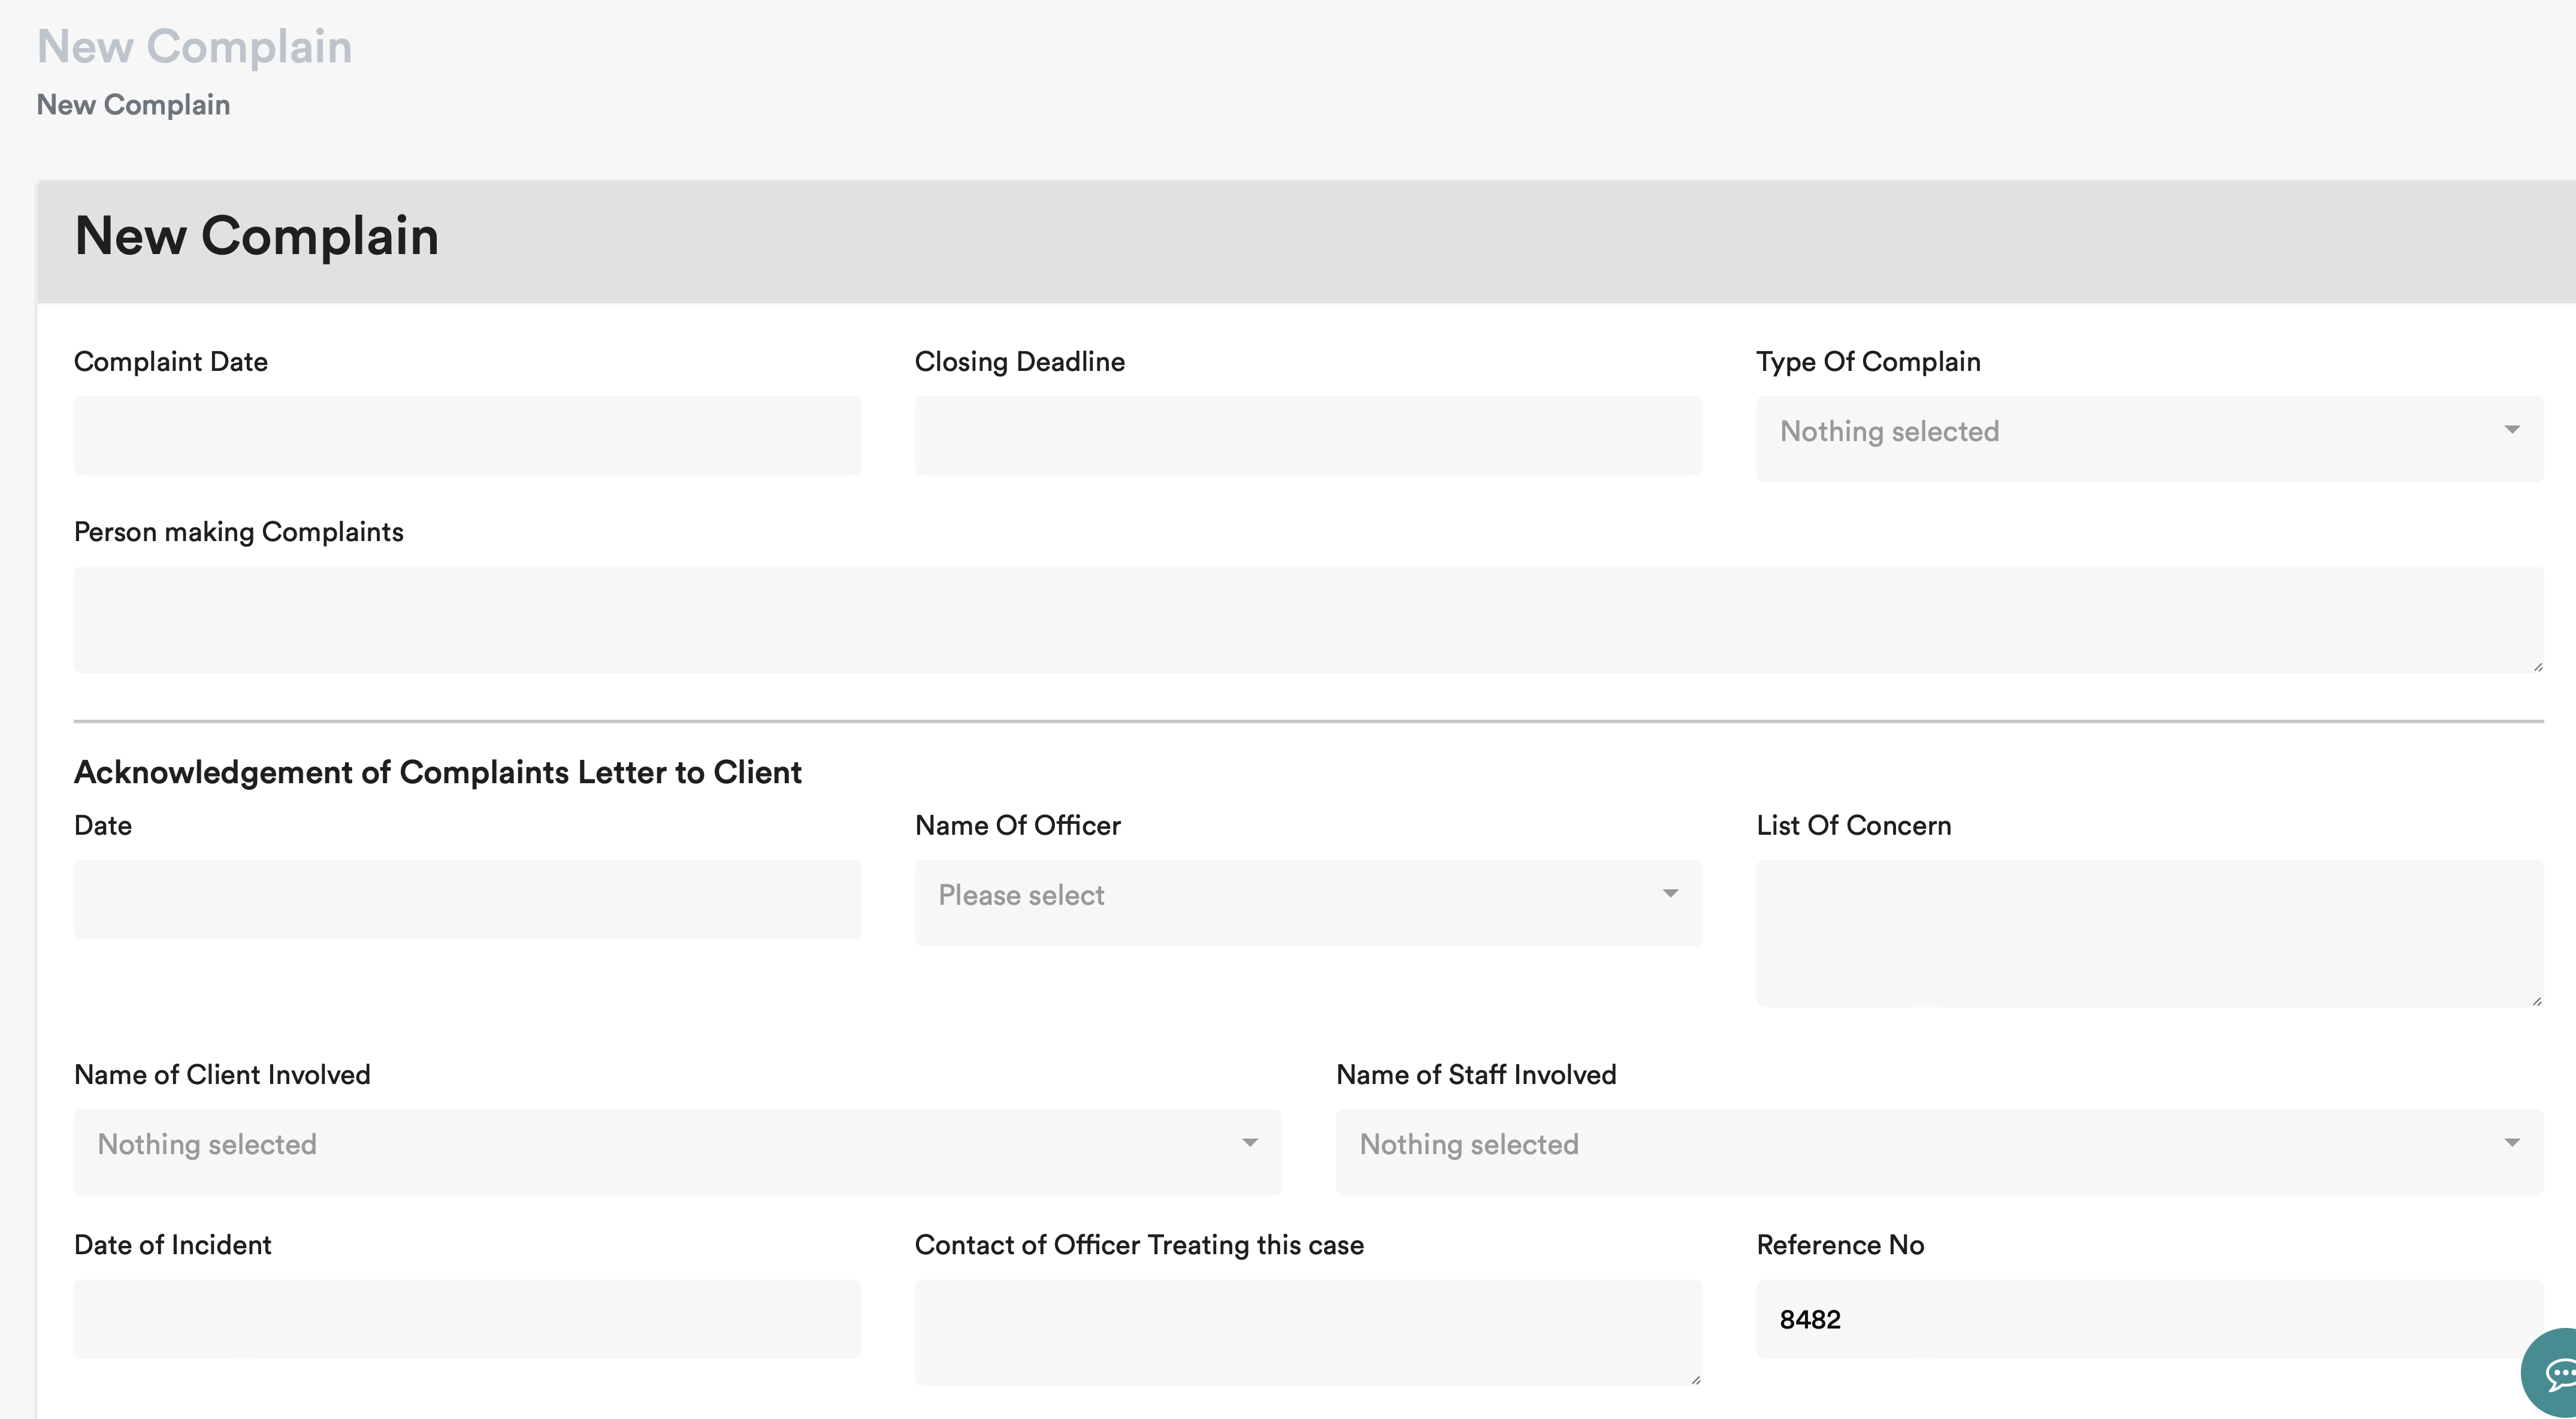The image size is (2576, 1419).
Task: Open the chat support bubble icon
Action: (2556, 1374)
